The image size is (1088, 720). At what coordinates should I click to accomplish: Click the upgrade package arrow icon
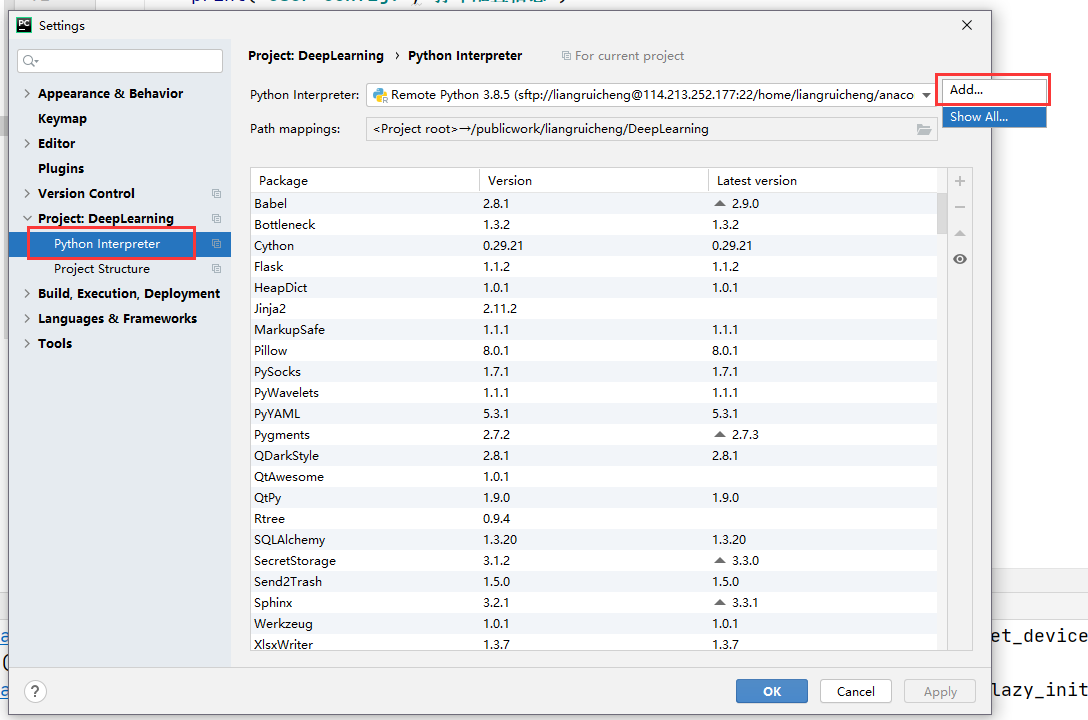coord(960,233)
